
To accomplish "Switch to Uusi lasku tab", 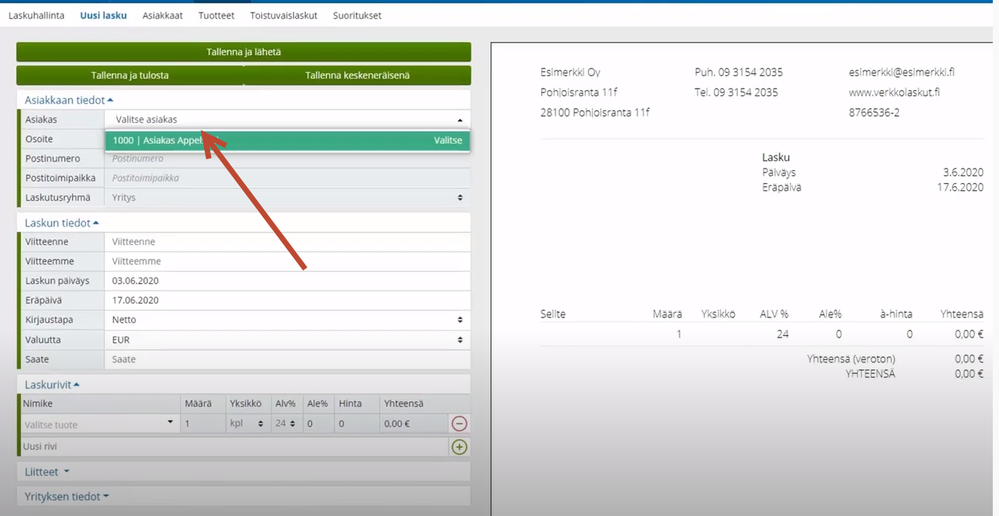I will coord(103,15).
